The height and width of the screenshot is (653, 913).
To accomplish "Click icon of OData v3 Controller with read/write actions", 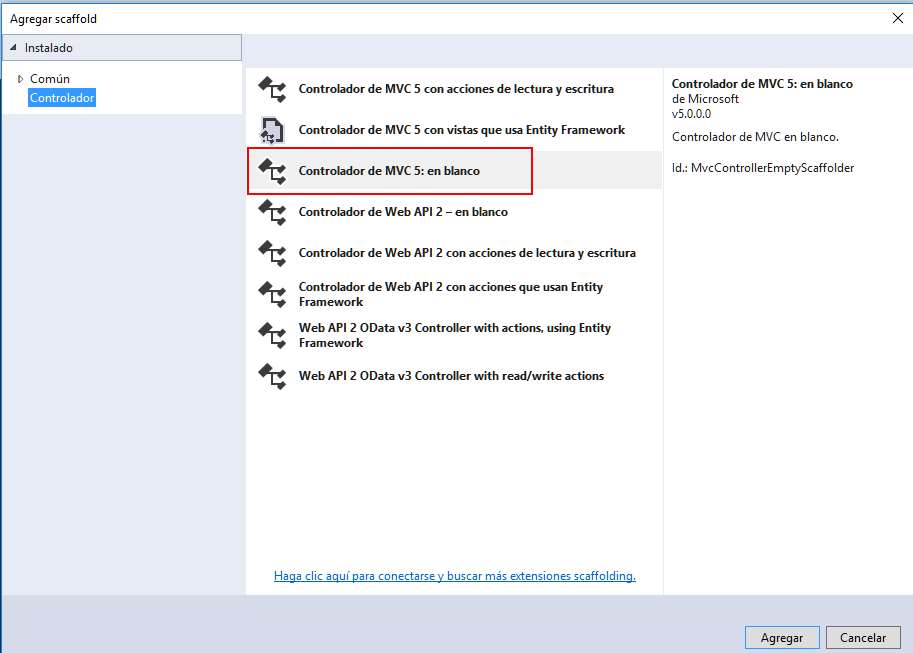I will coord(273,376).
